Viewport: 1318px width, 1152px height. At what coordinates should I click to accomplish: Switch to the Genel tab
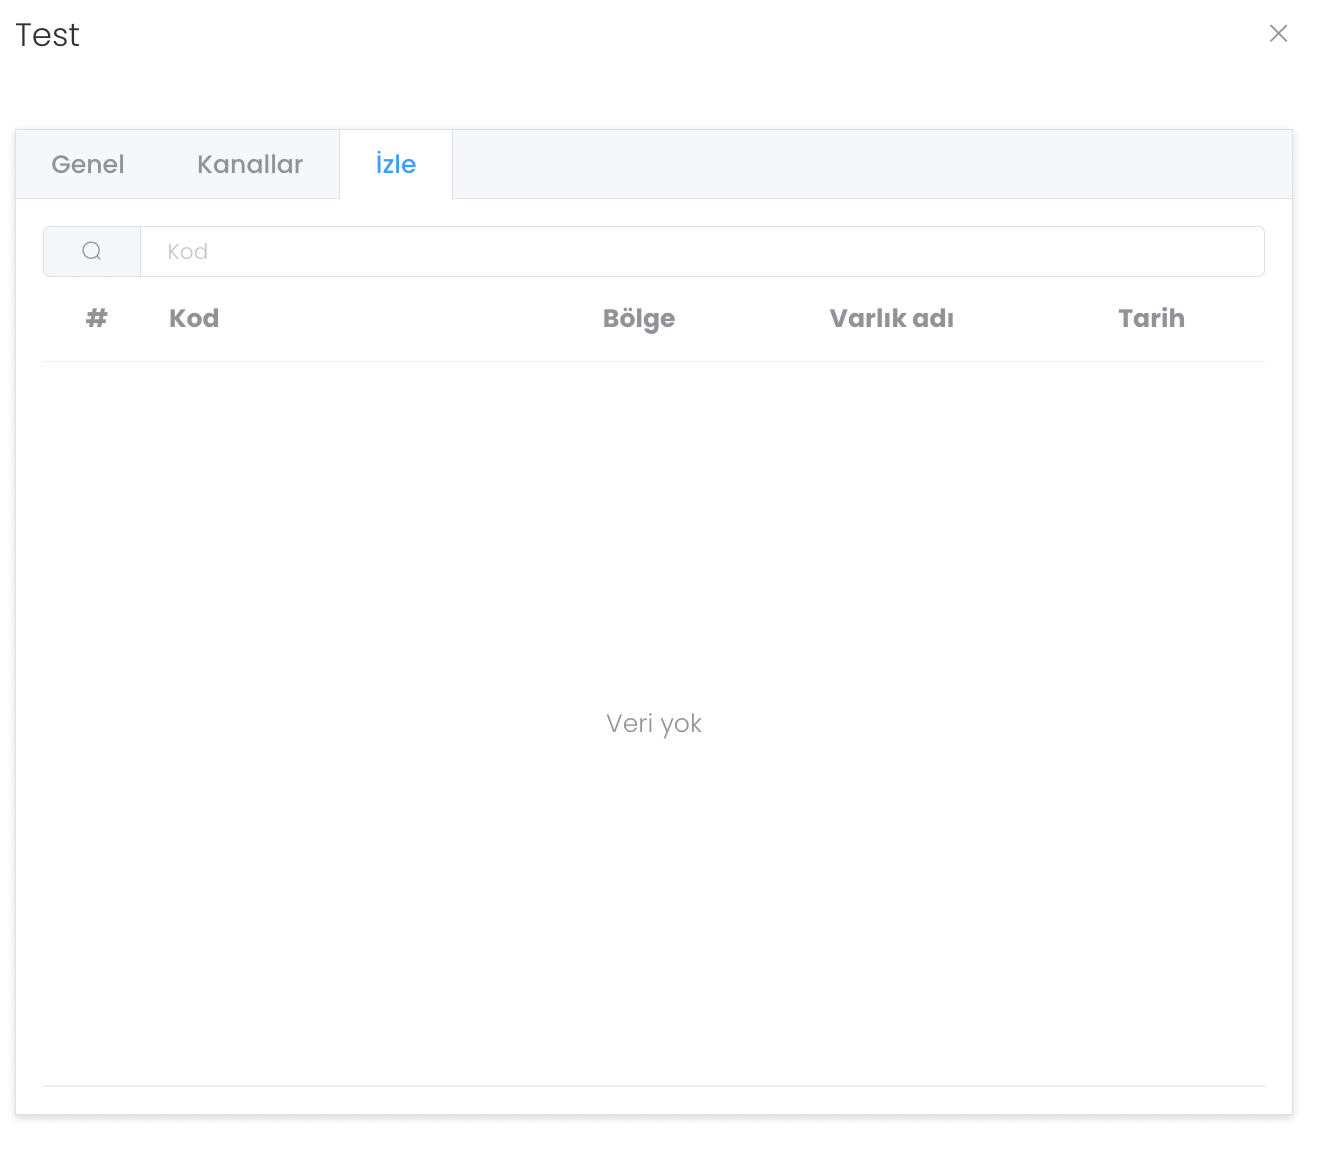tap(88, 164)
